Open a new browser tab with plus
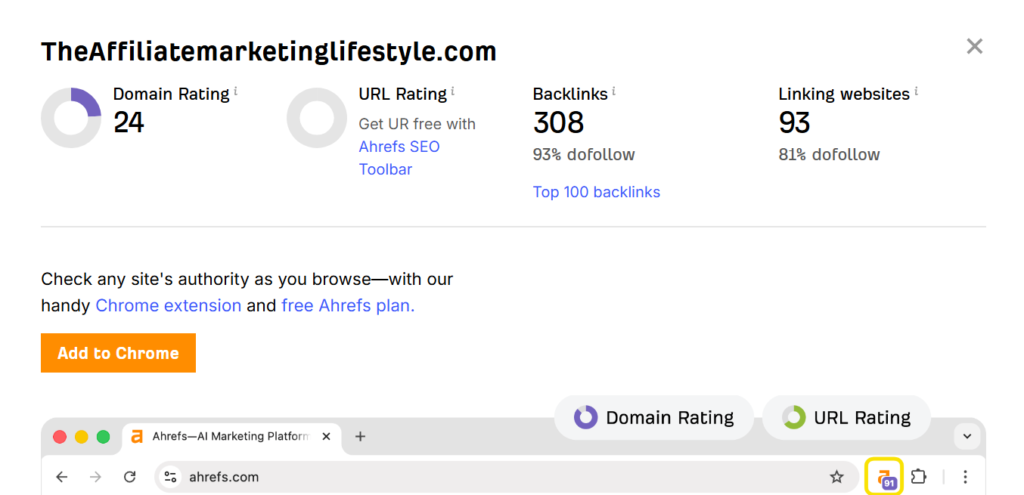Image resolution: width=1024 pixels, height=495 pixels. pyautogui.click(x=360, y=436)
